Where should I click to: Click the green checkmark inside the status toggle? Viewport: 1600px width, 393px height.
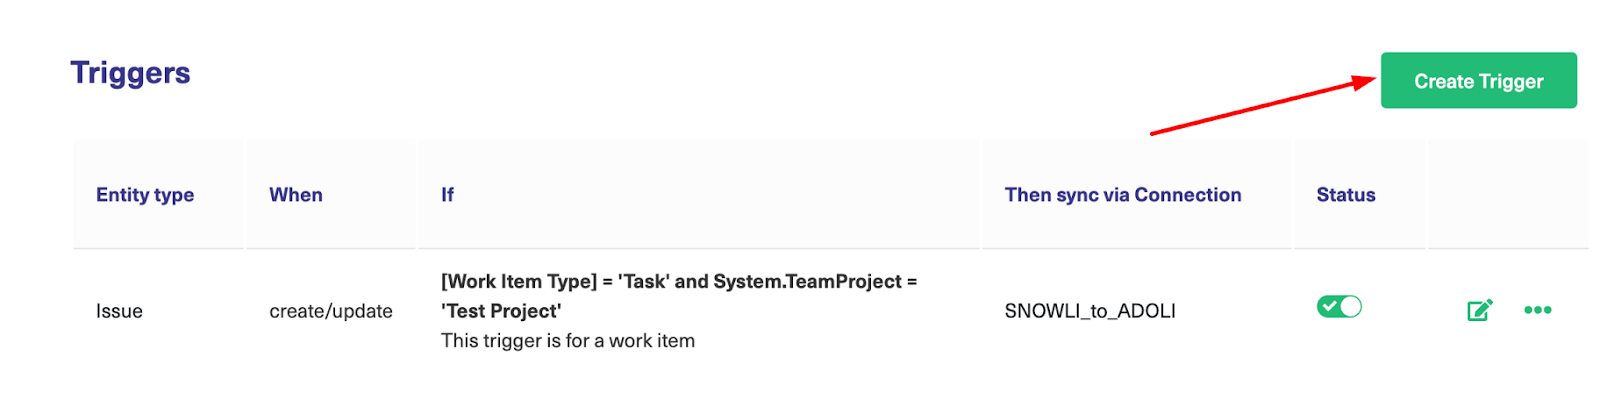pos(1329,307)
